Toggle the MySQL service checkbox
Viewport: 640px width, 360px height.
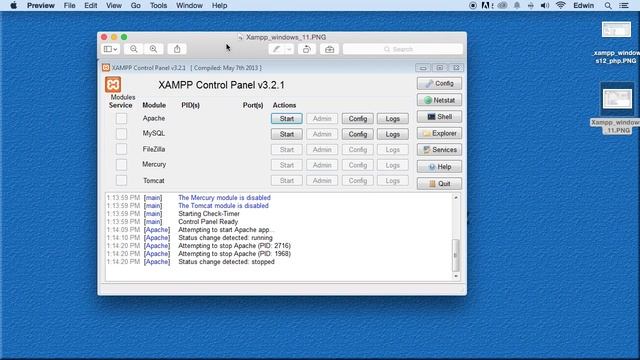click(x=121, y=133)
